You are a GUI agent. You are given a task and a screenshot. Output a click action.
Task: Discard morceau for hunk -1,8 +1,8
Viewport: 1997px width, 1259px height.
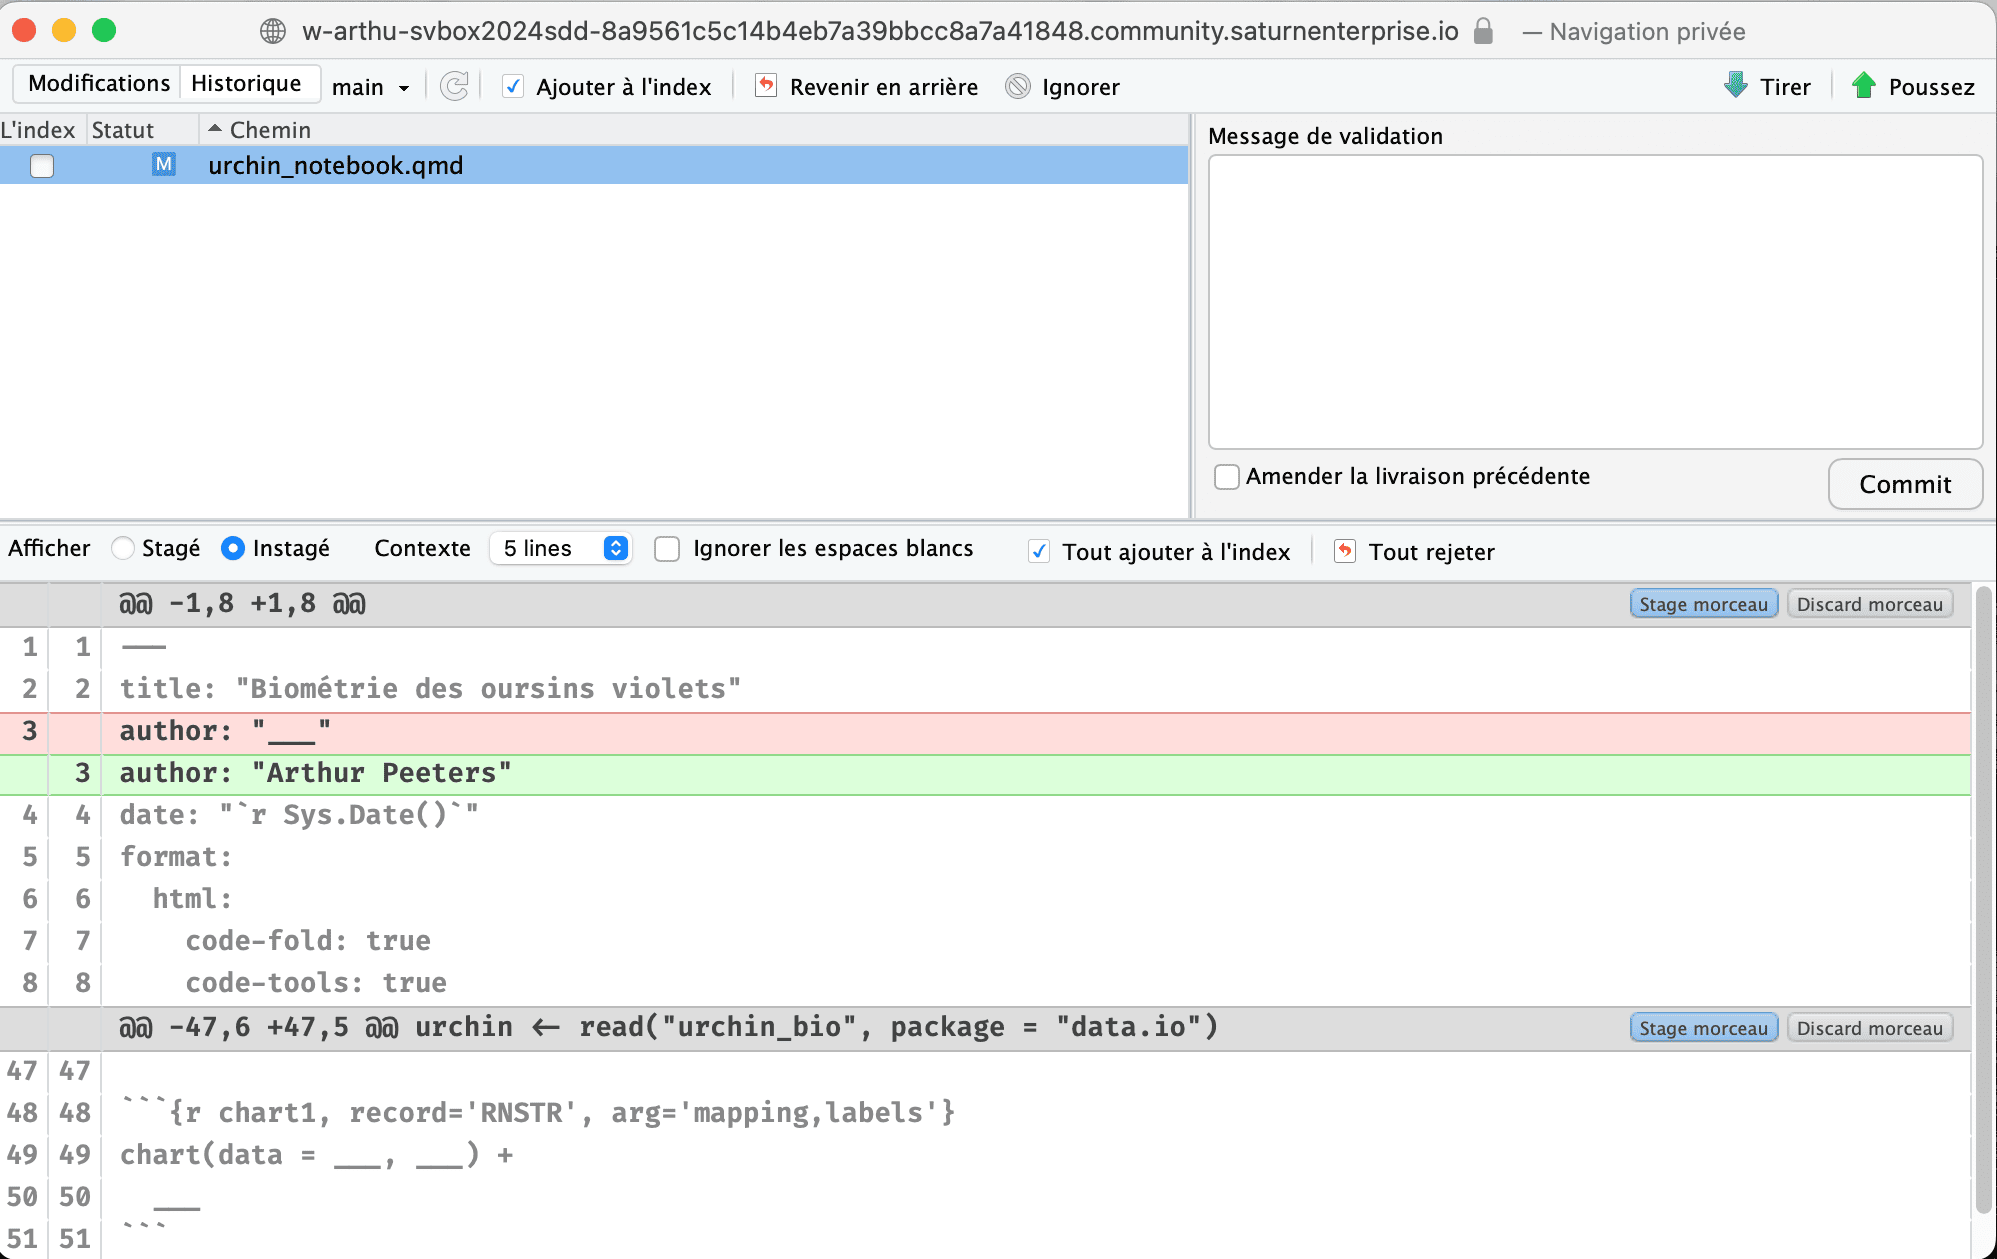[1870, 604]
